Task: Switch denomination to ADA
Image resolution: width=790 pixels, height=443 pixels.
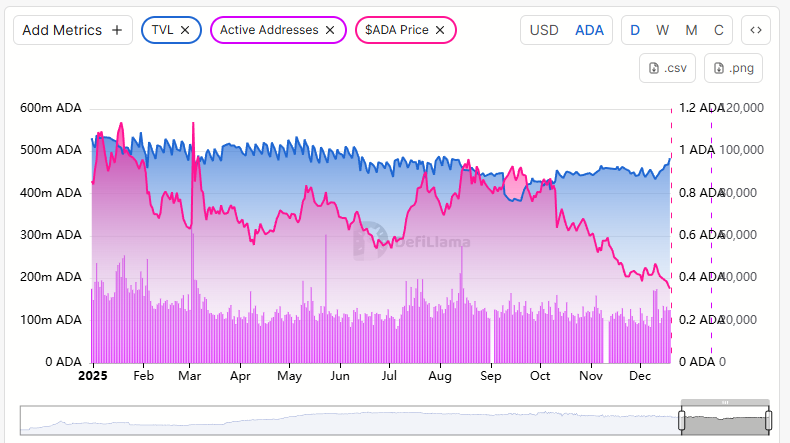Action: click(590, 30)
